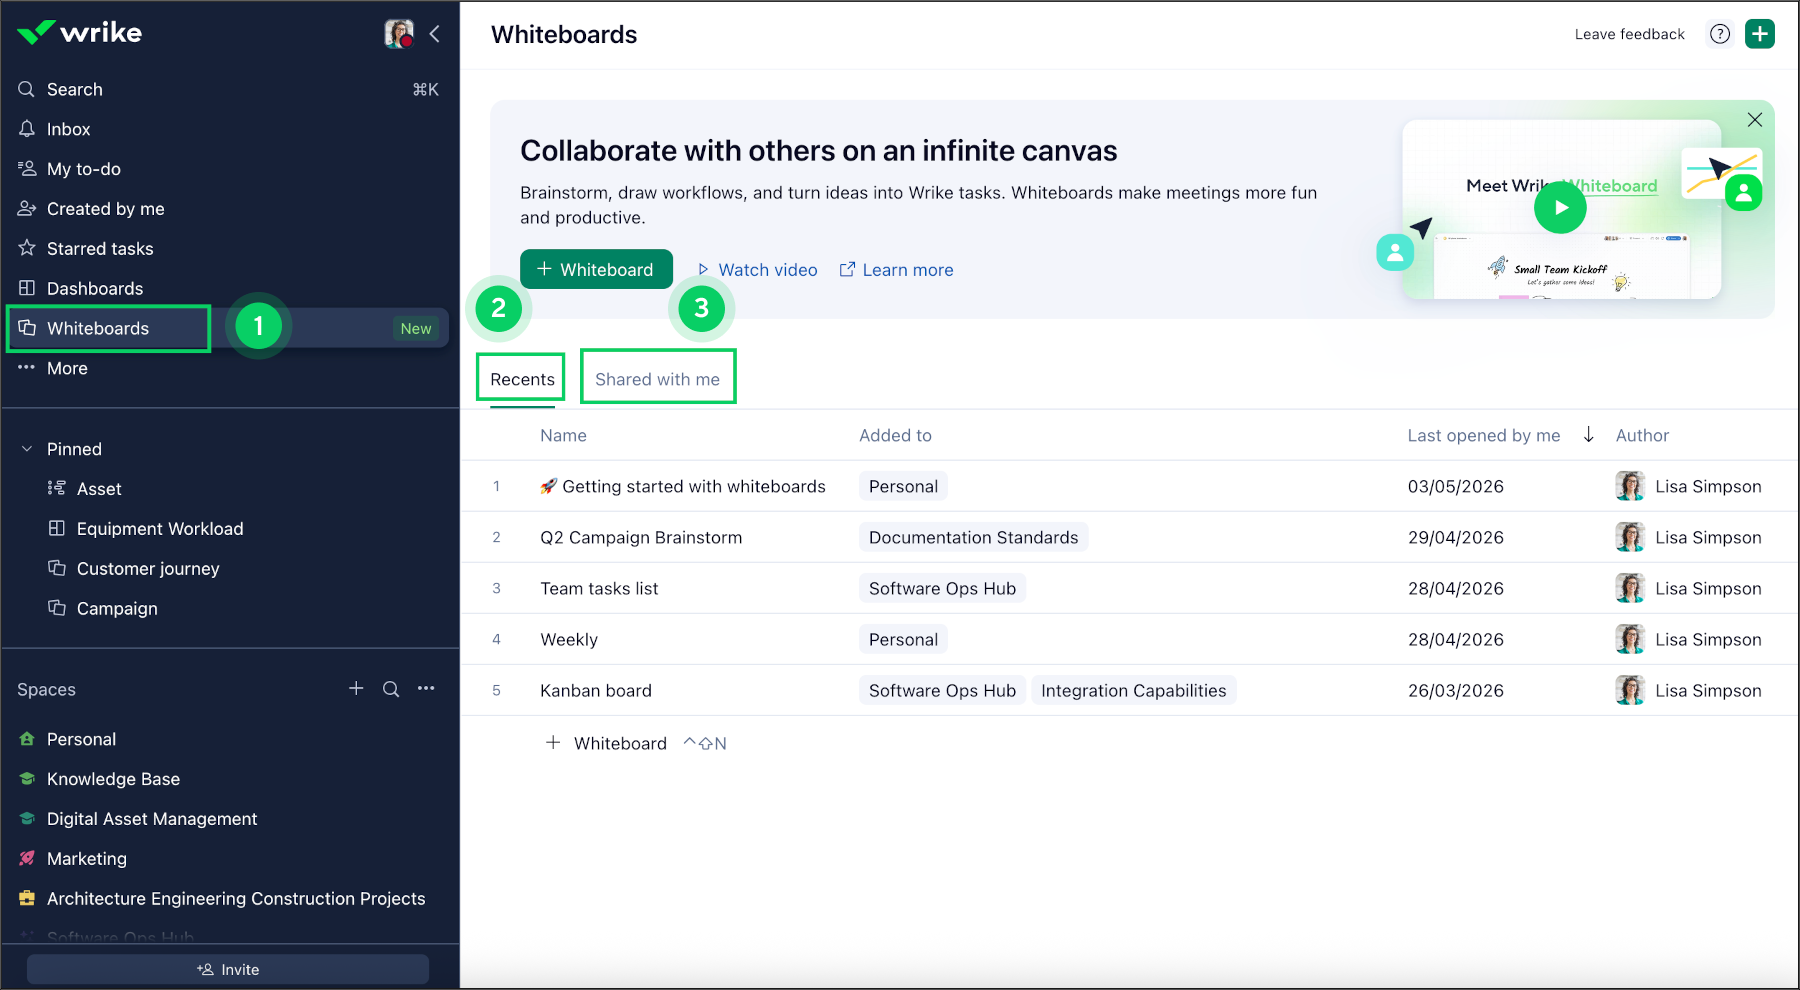Sort by Last opened by me
Image resolution: width=1800 pixels, height=990 pixels.
coord(1484,435)
